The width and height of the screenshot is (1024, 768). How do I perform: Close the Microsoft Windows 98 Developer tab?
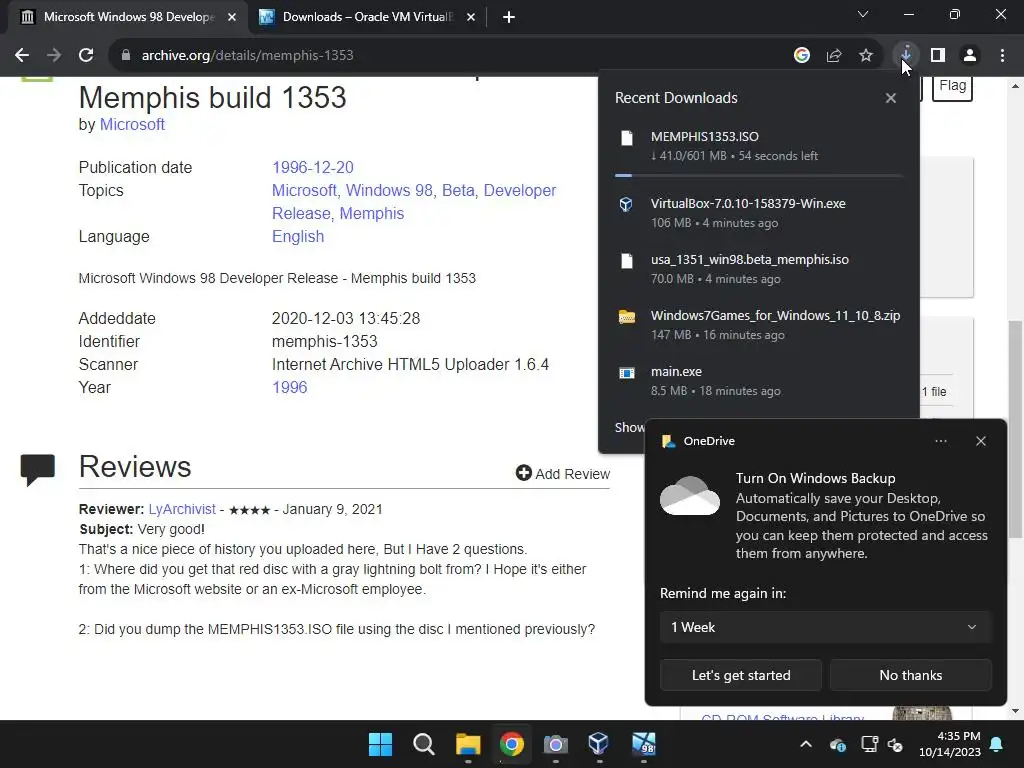[232, 17]
